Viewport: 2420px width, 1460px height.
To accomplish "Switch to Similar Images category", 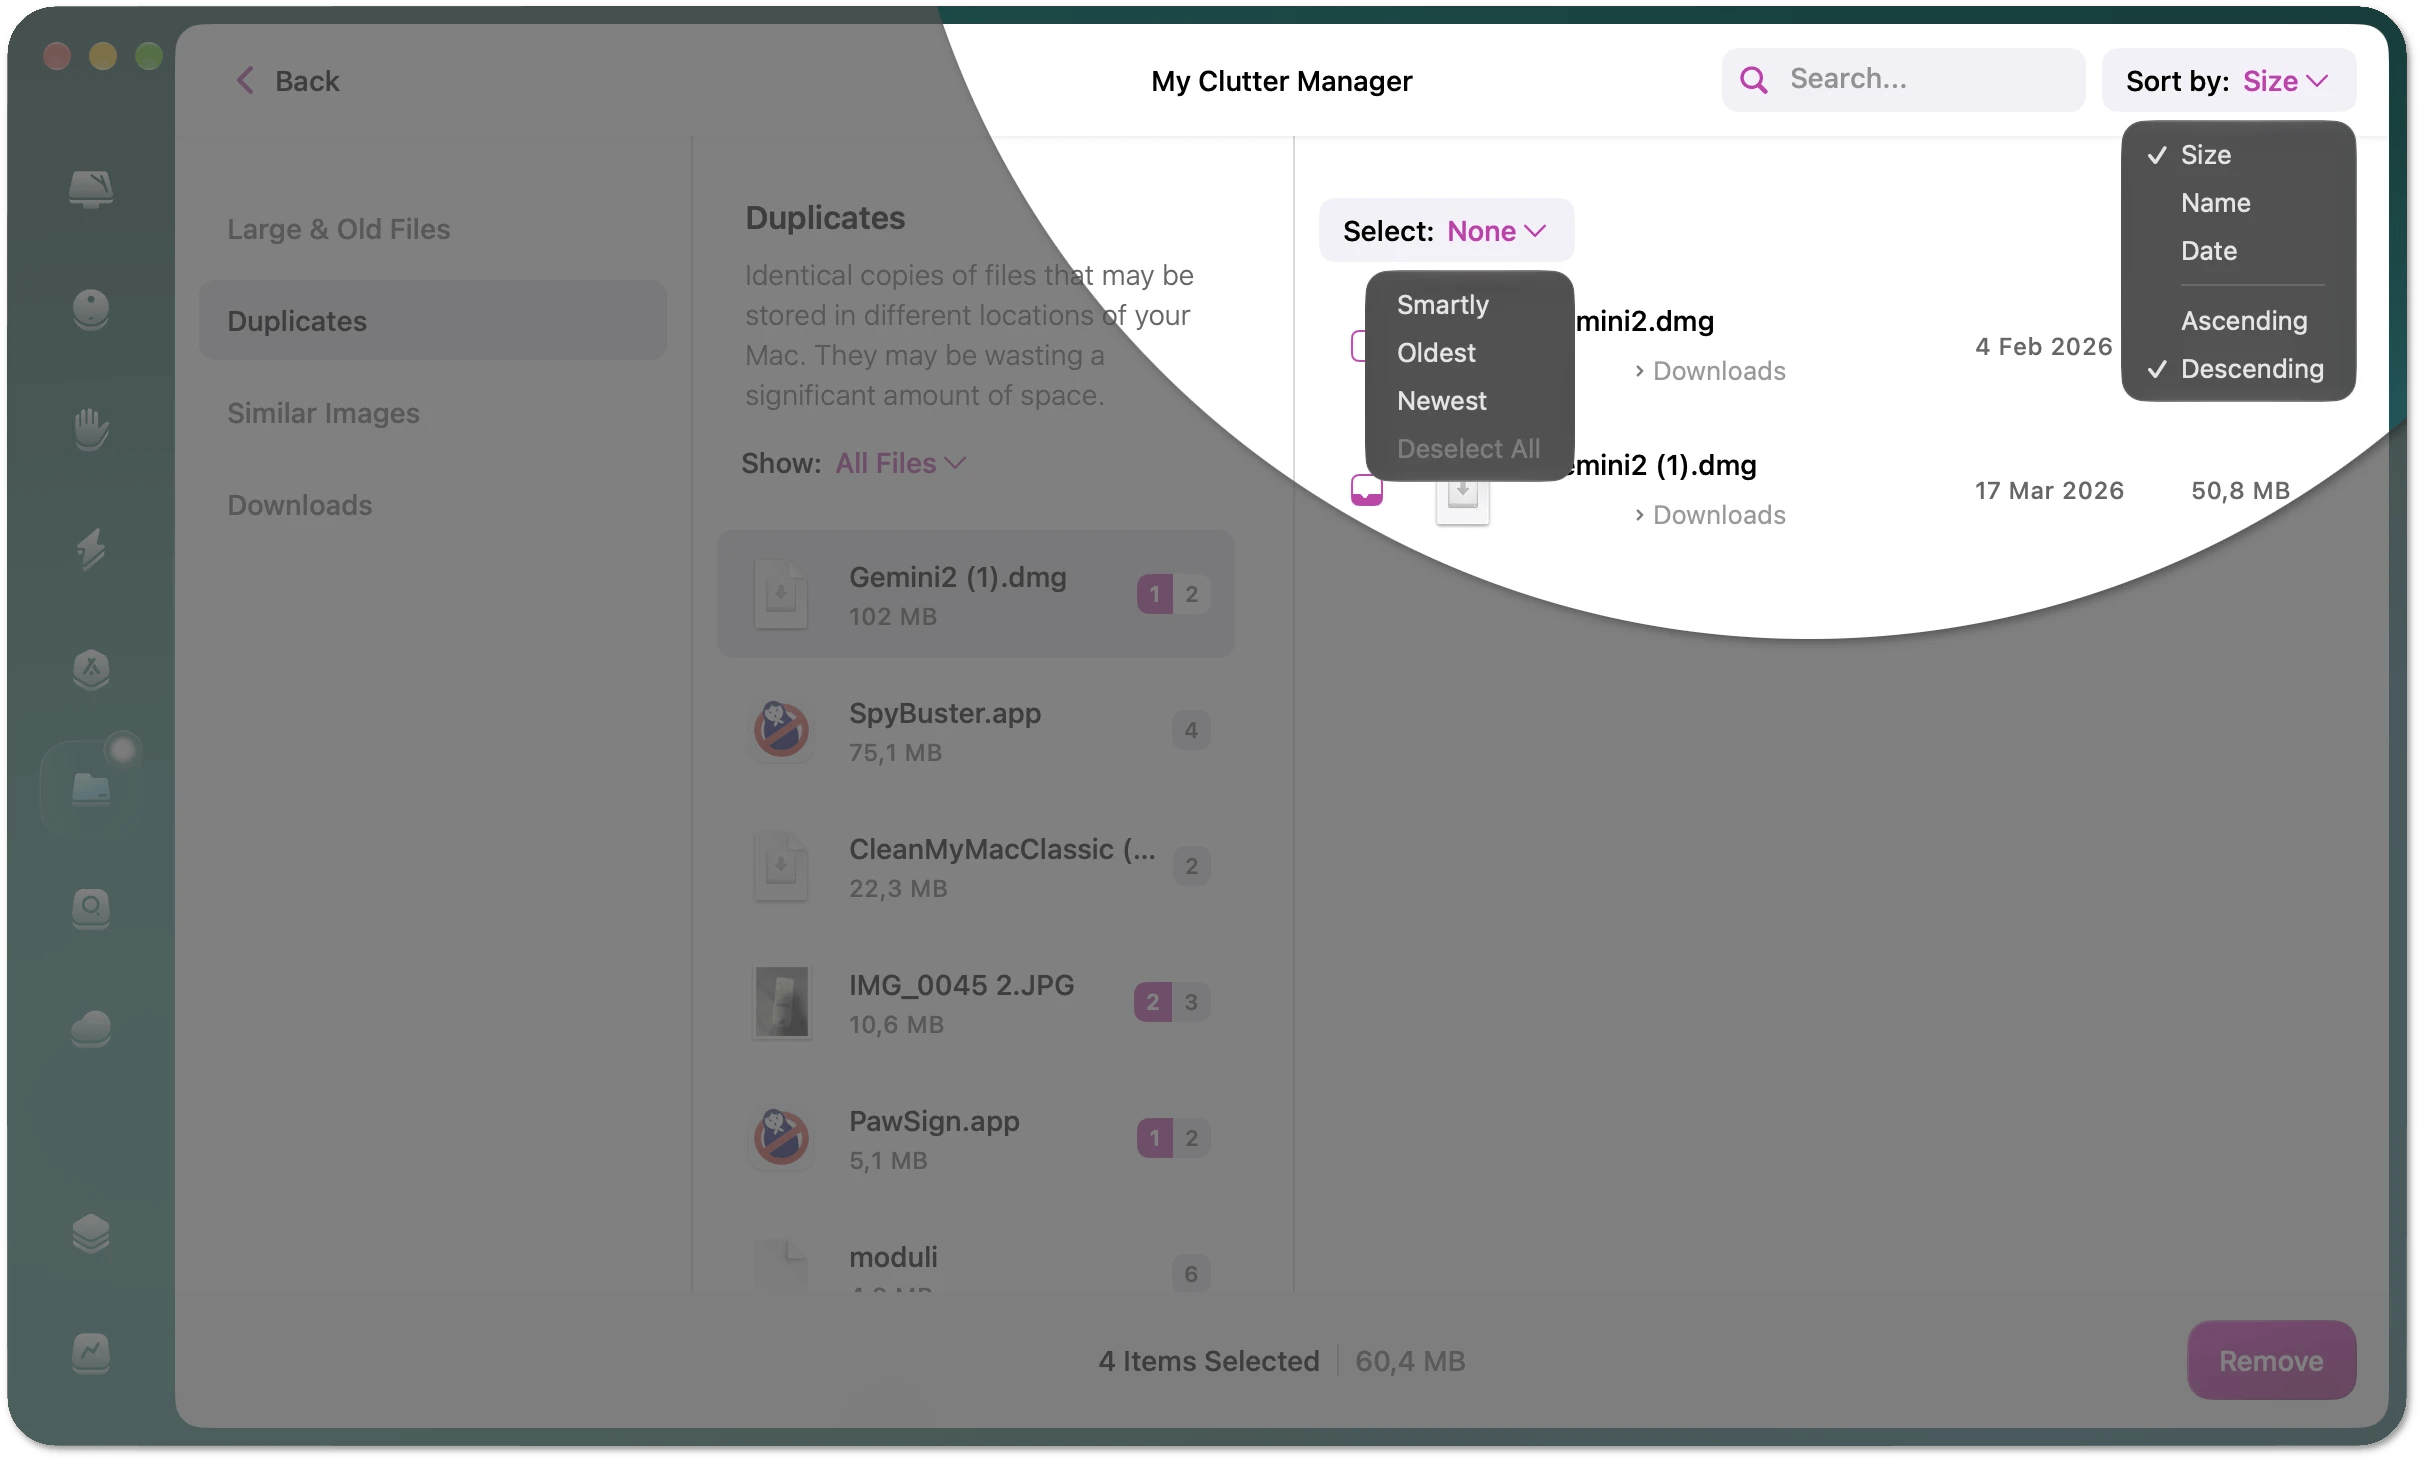I will tap(323, 413).
